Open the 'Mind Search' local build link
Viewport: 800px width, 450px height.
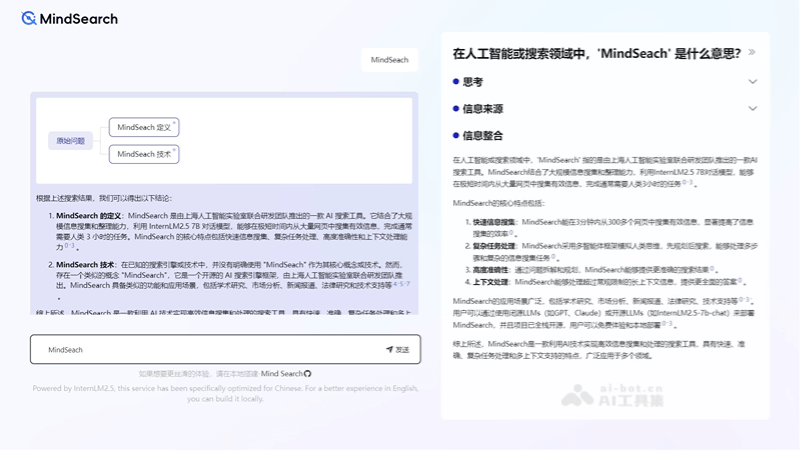(281, 373)
